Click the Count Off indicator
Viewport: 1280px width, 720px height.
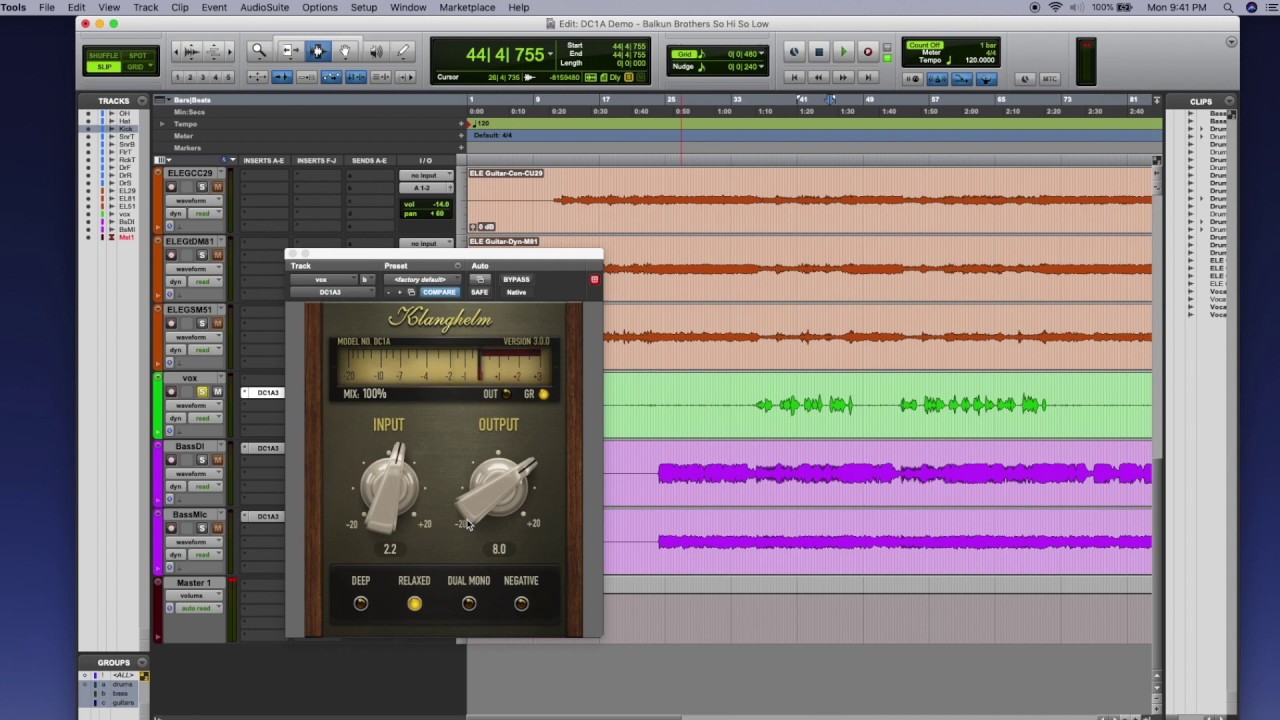point(924,46)
